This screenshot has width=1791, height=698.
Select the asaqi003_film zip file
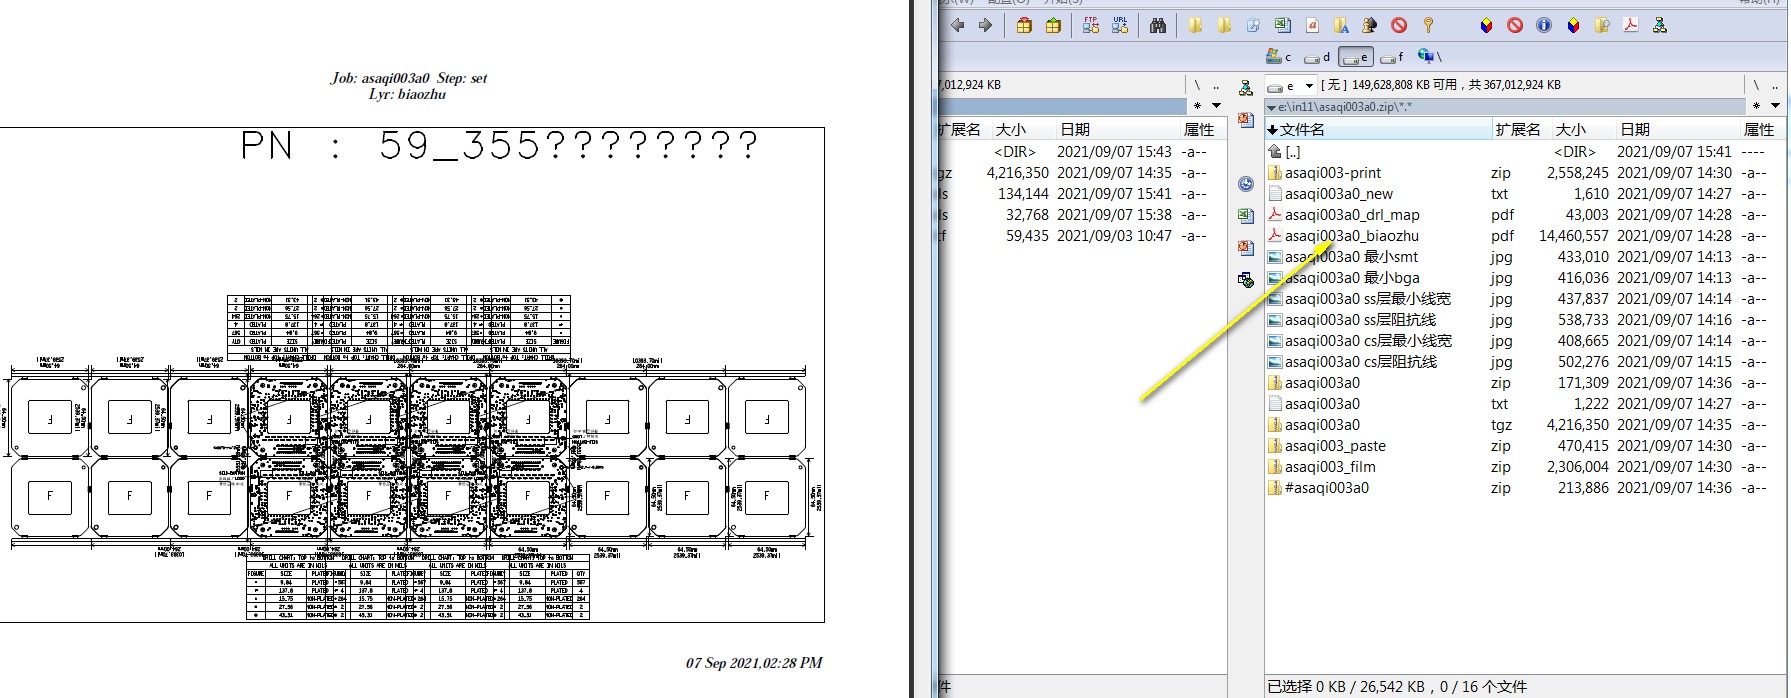pyautogui.click(x=1525, y=467)
